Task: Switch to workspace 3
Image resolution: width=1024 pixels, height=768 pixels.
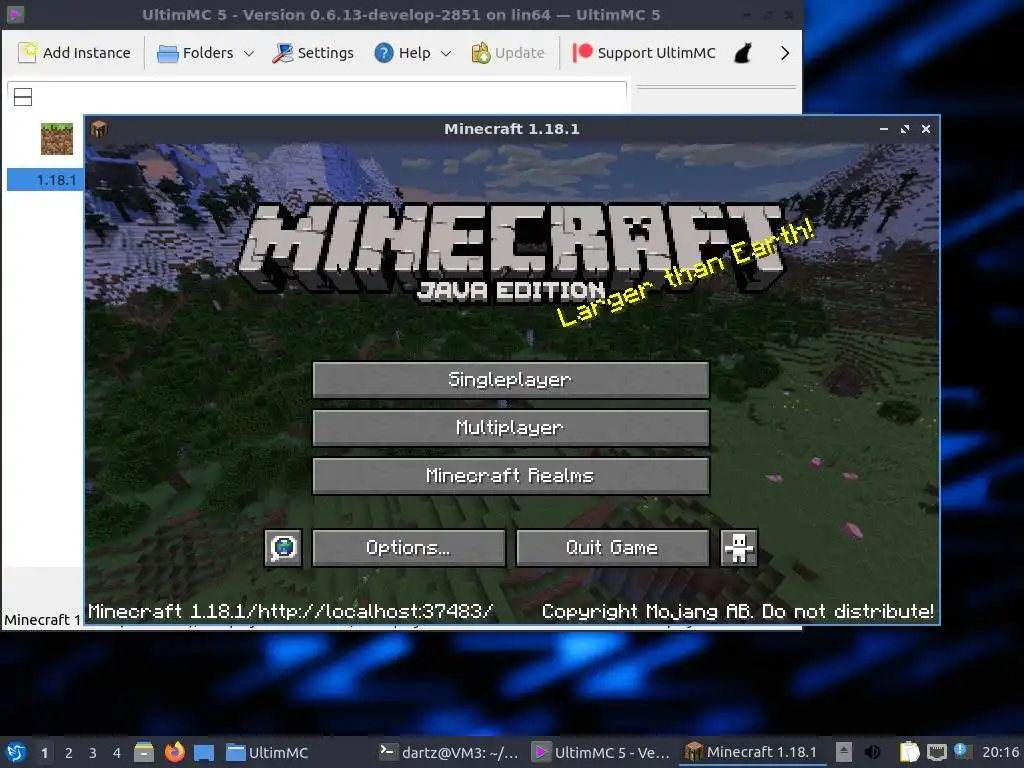Action: (93, 753)
